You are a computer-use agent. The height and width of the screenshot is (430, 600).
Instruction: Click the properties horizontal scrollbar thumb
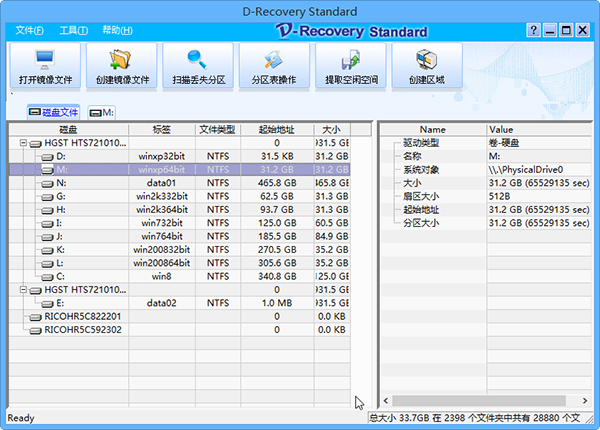tap(479, 401)
